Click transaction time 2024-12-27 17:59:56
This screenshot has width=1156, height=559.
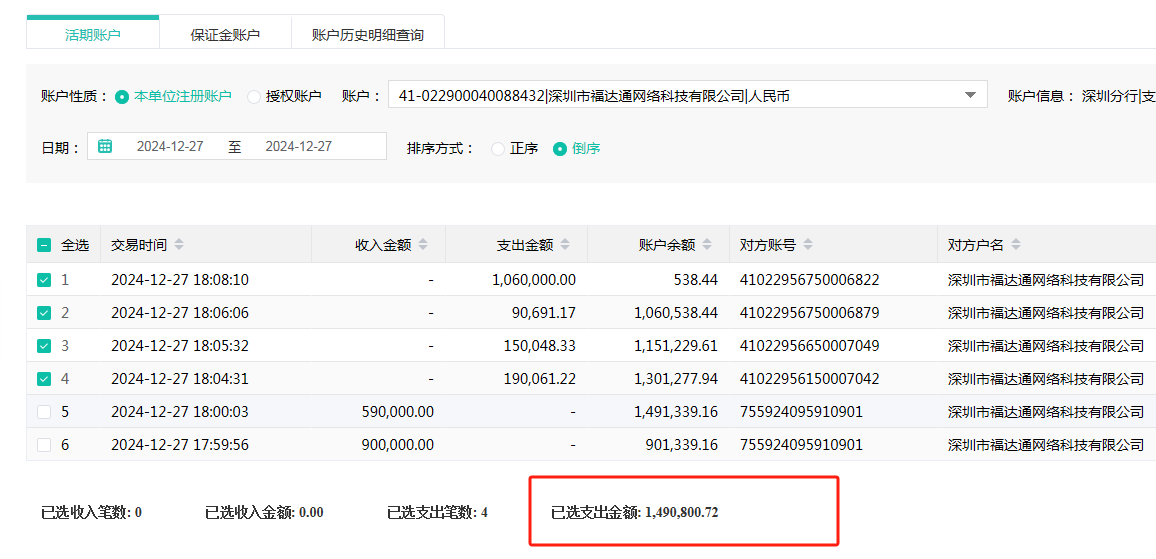click(180, 445)
